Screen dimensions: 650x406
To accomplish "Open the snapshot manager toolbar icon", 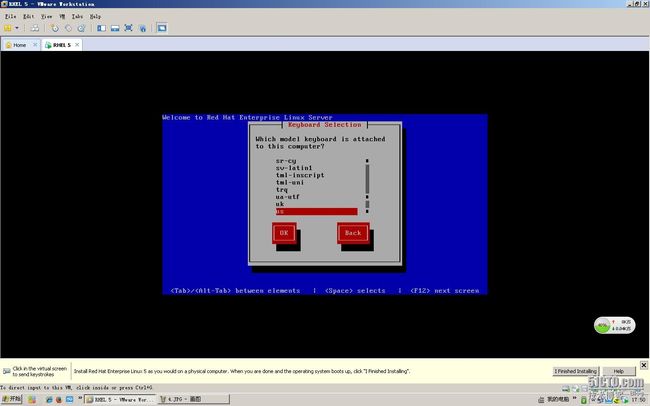I will tap(82, 28).
